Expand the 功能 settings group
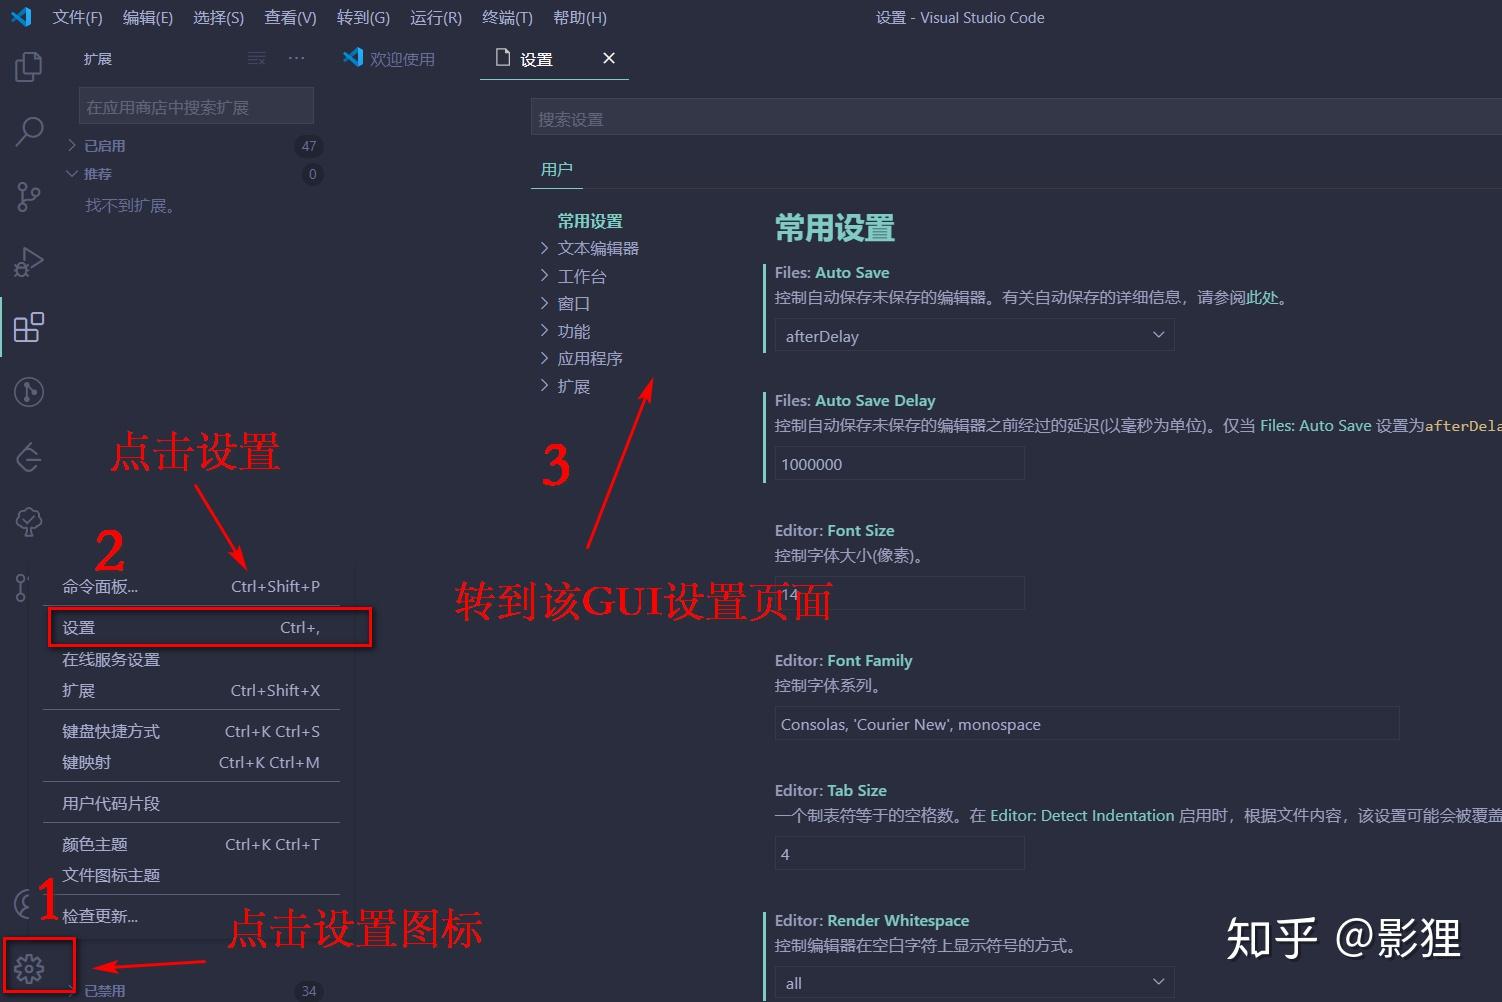 coord(574,330)
